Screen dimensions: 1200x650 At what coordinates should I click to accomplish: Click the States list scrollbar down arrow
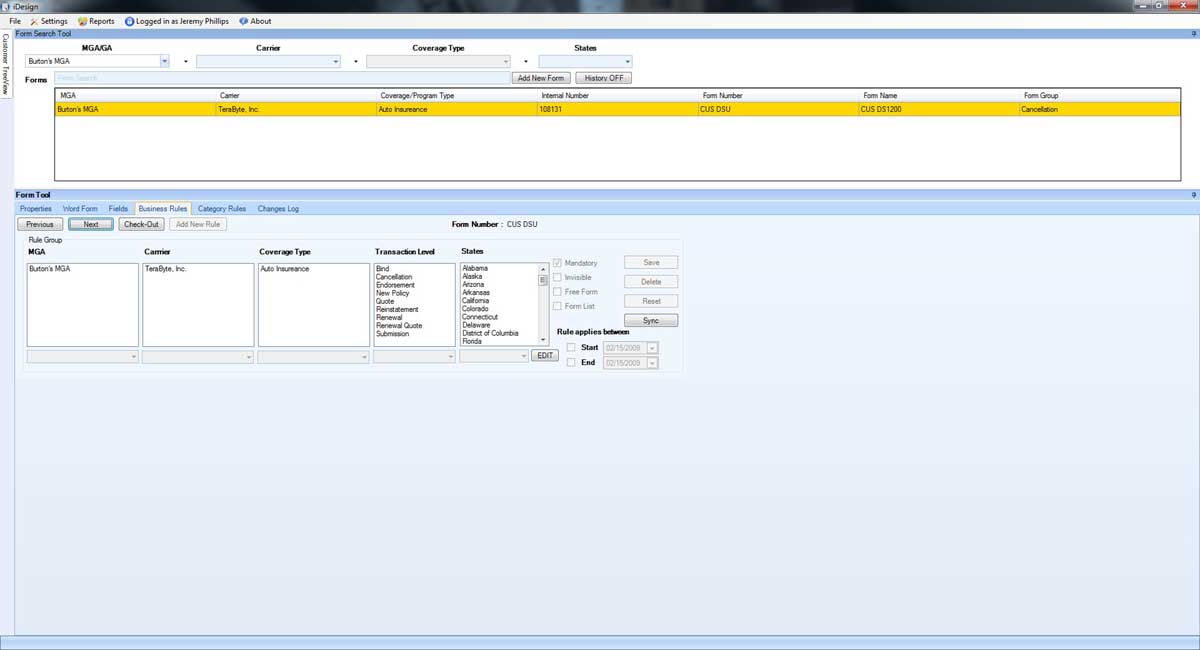(544, 341)
